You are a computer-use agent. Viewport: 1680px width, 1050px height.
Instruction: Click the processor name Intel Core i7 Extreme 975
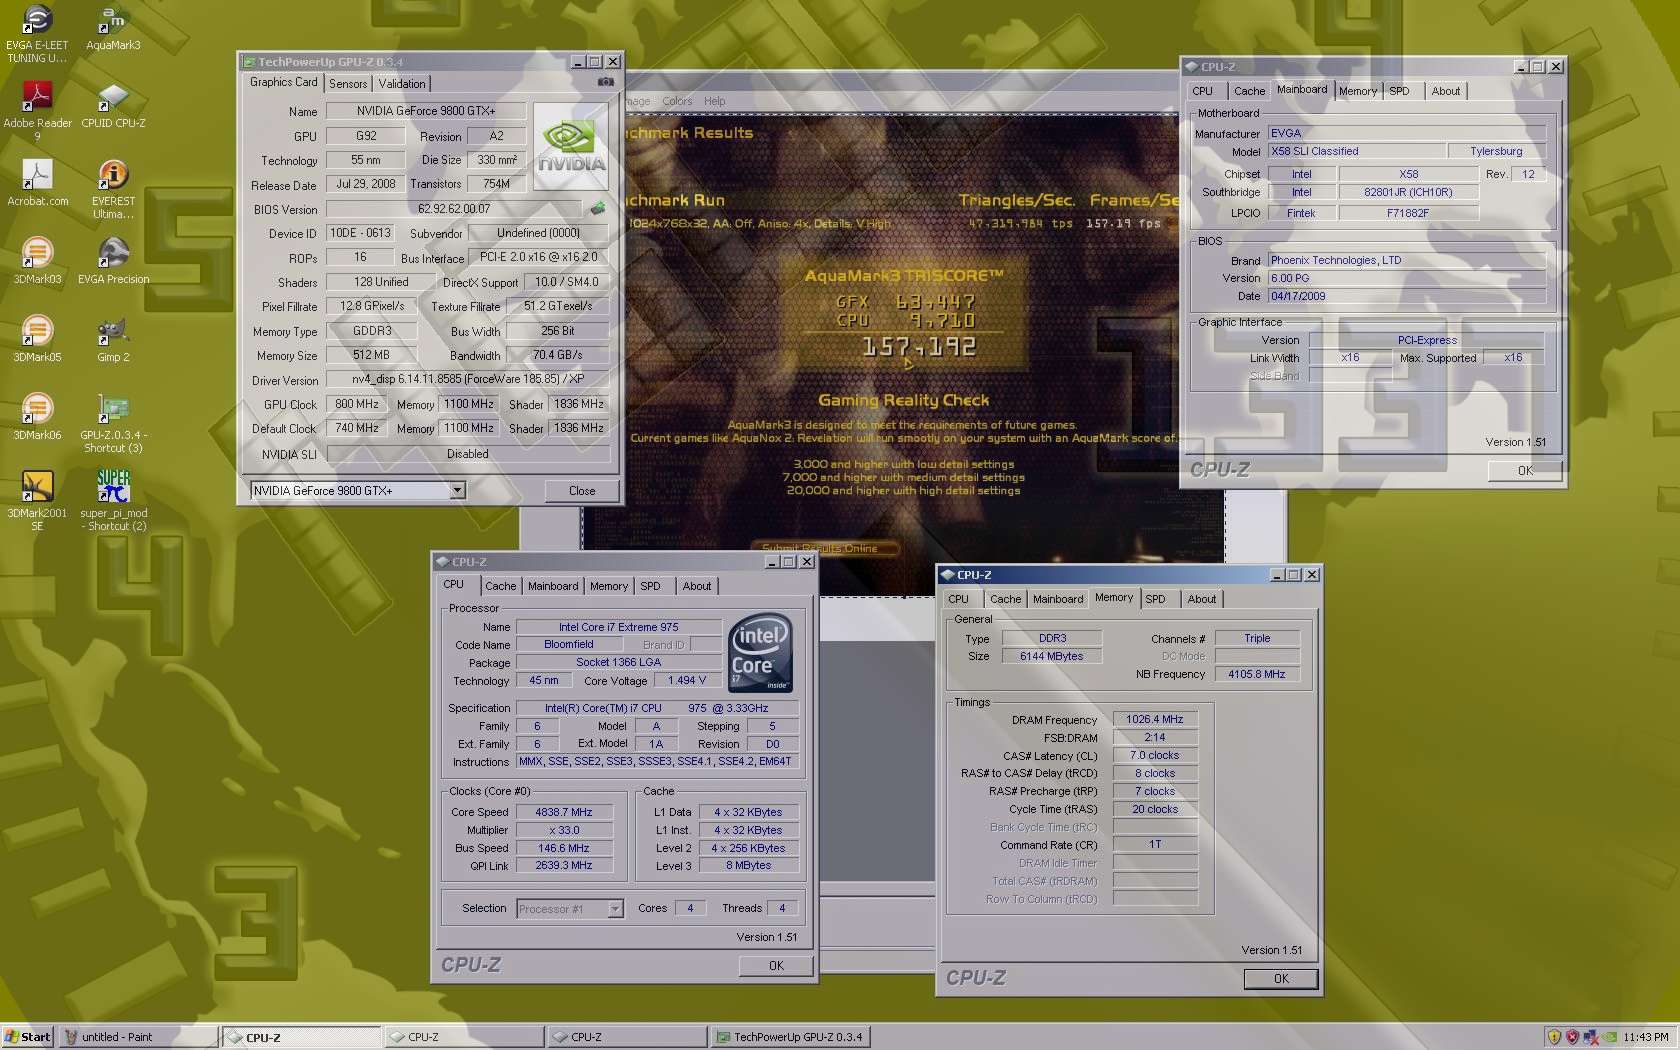click(618, 627)
